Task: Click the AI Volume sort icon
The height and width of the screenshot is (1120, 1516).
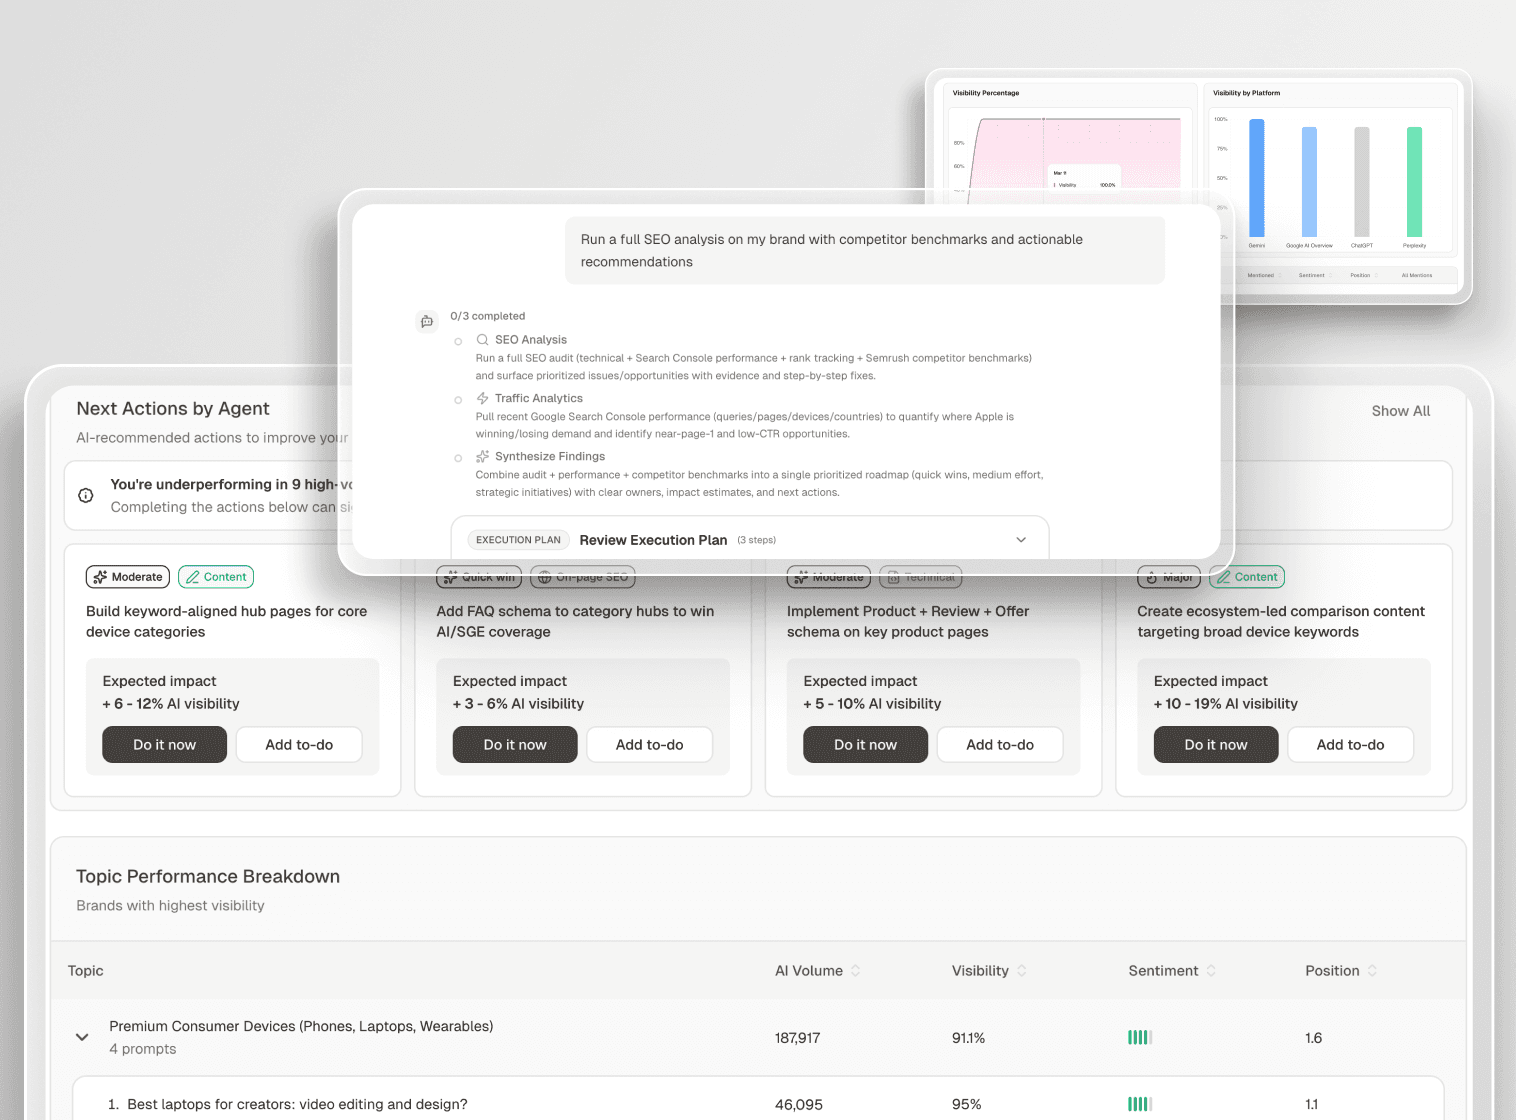Action: point(856,971)
